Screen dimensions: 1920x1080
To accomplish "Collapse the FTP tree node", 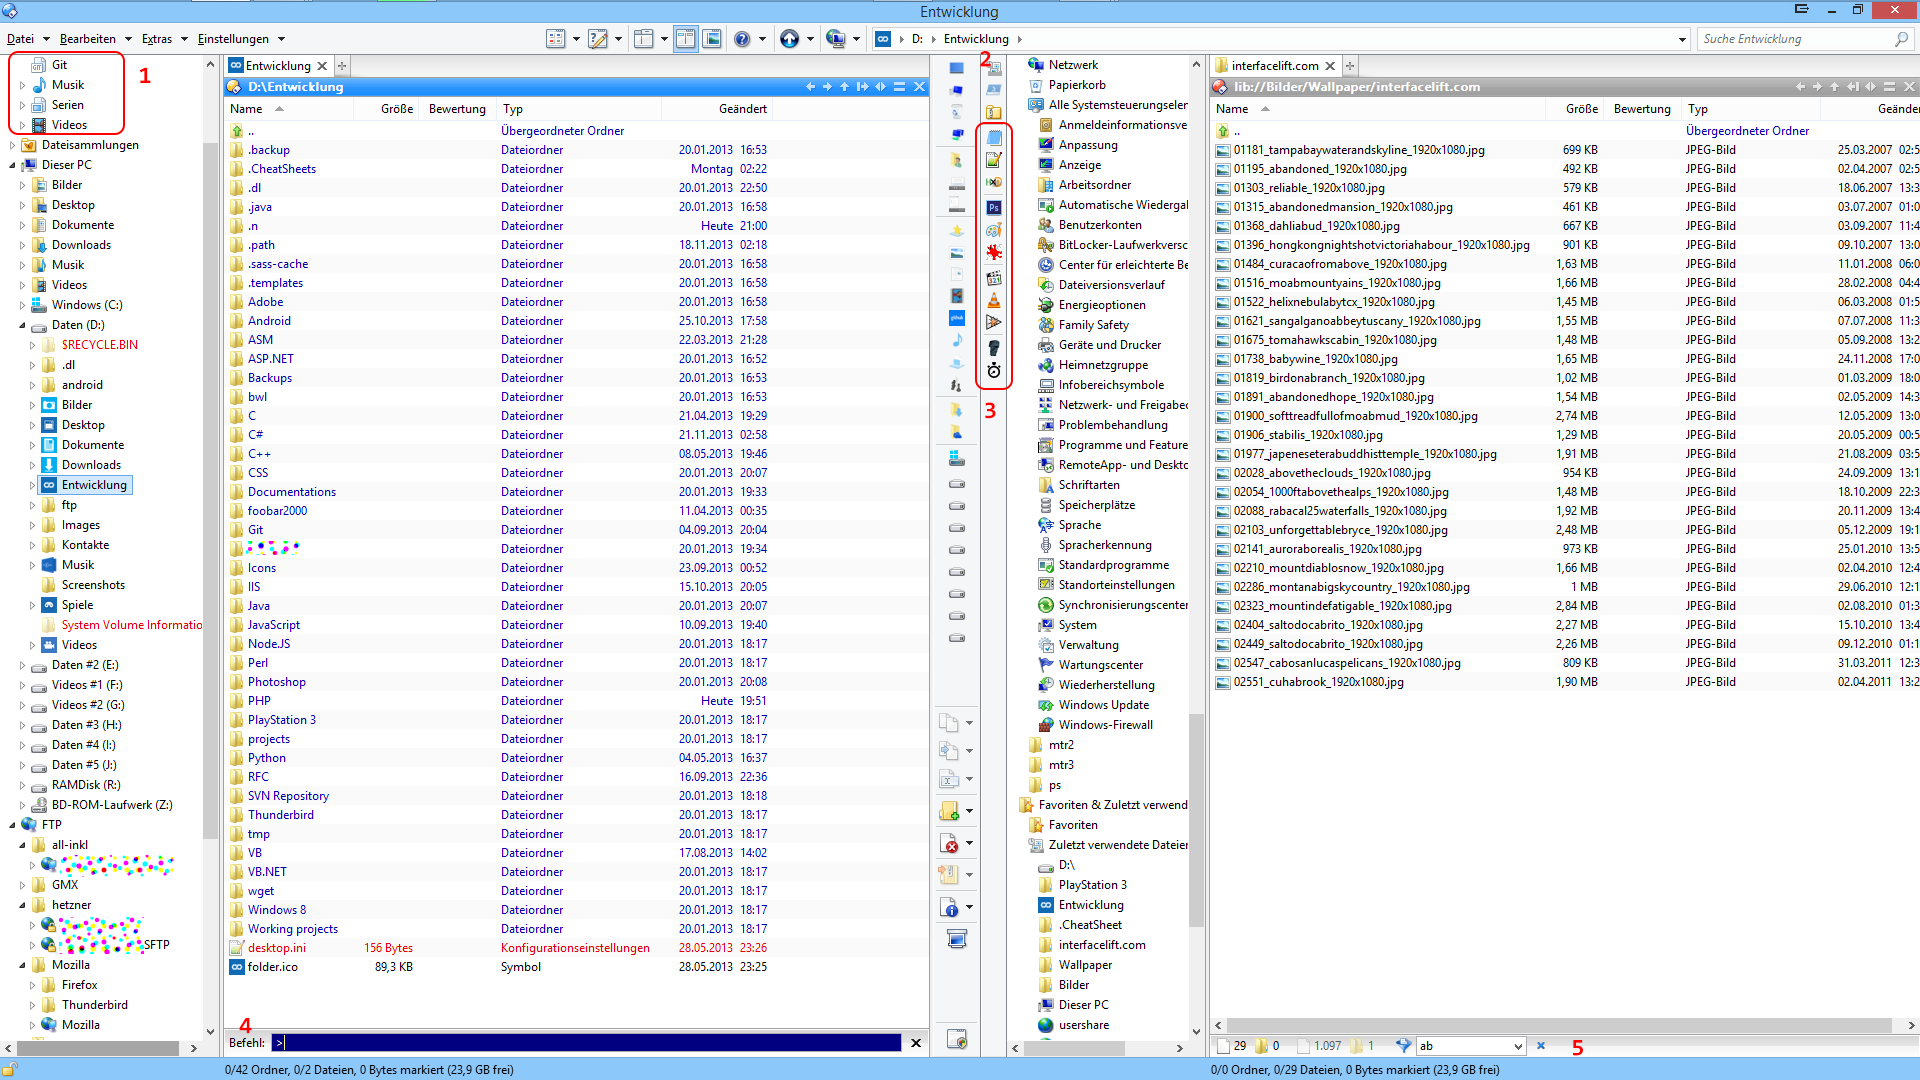I will click(x=12, y=825).
